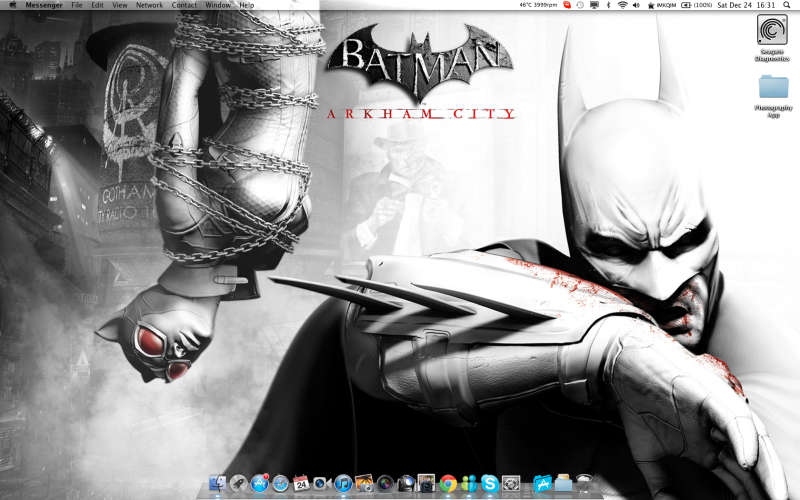Open the Calendar dock icon

[300, 483]
